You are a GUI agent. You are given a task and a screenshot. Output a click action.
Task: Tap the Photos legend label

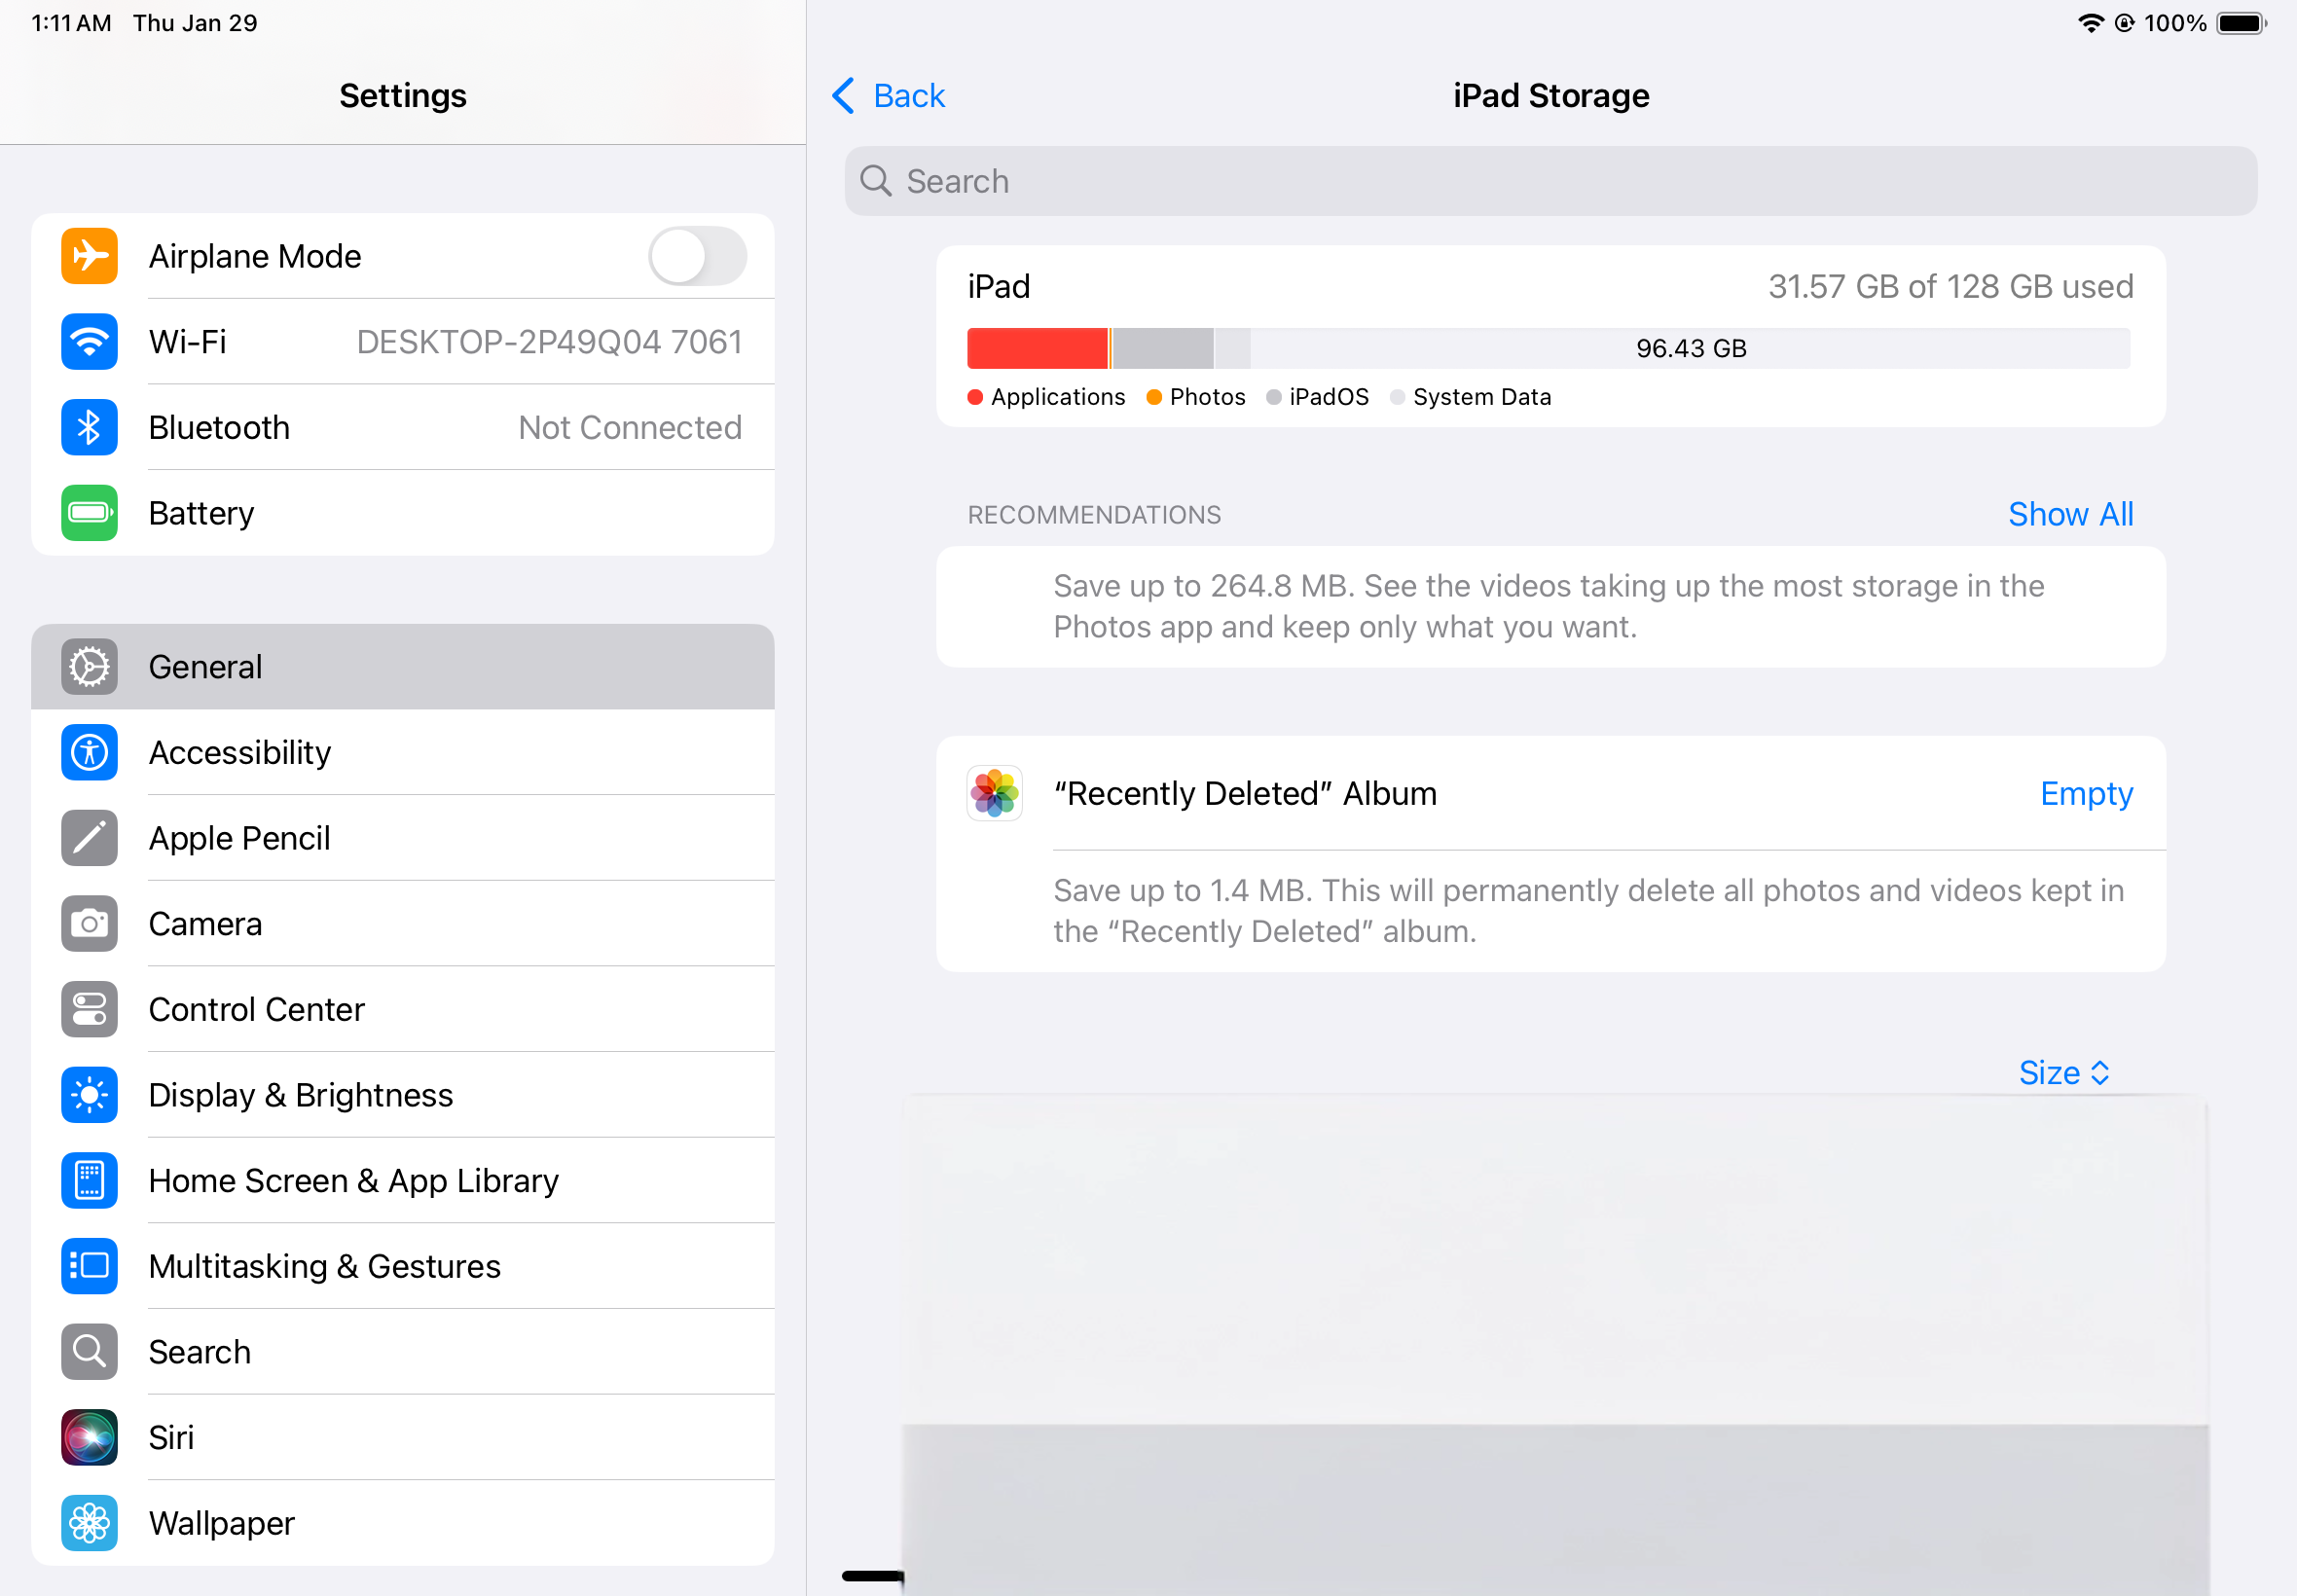pos(1207,397)
